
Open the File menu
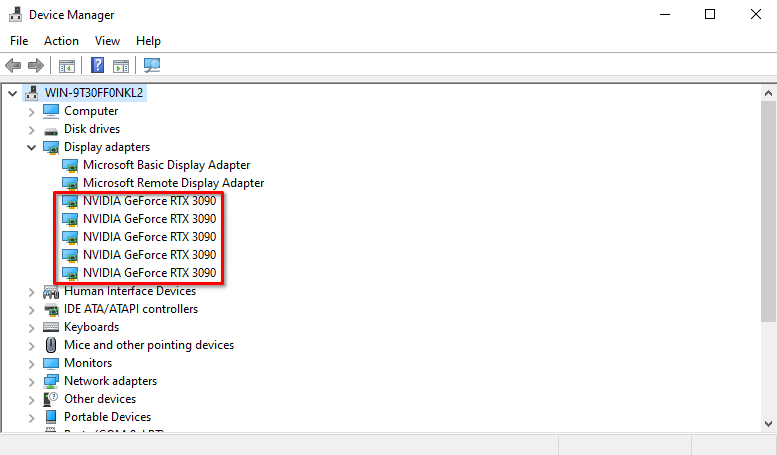tap(19, 41)
